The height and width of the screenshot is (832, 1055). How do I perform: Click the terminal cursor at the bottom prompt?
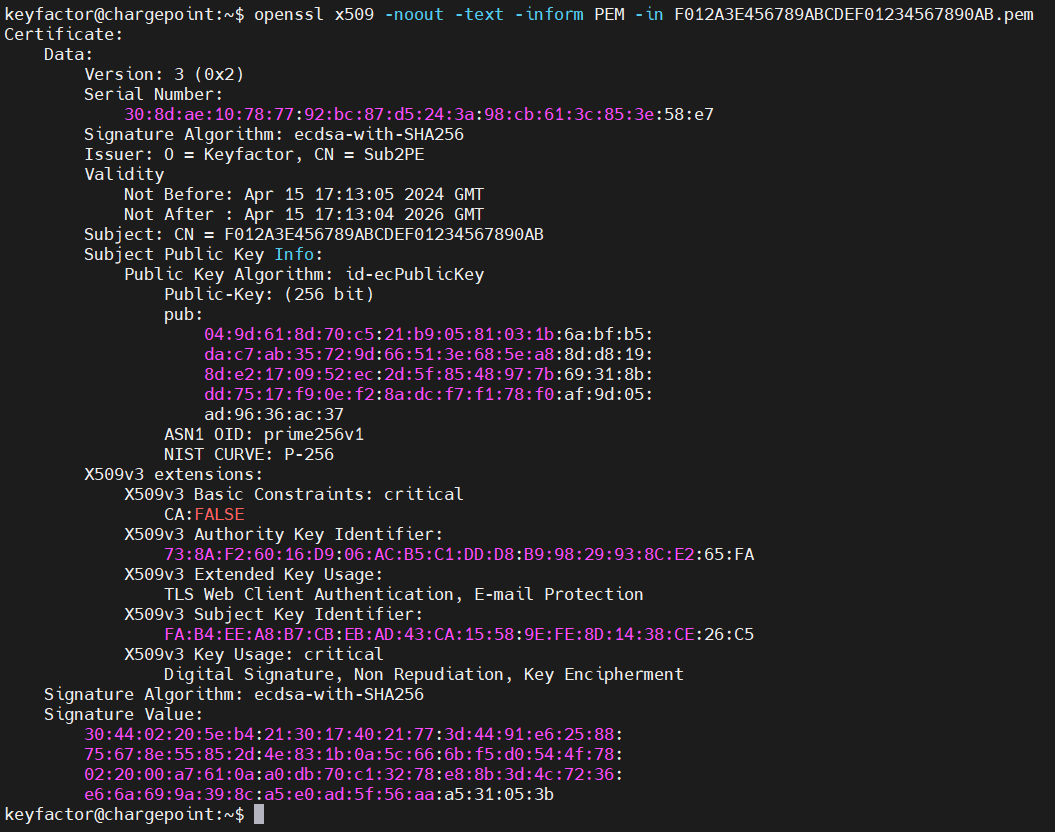coord(259,815)
